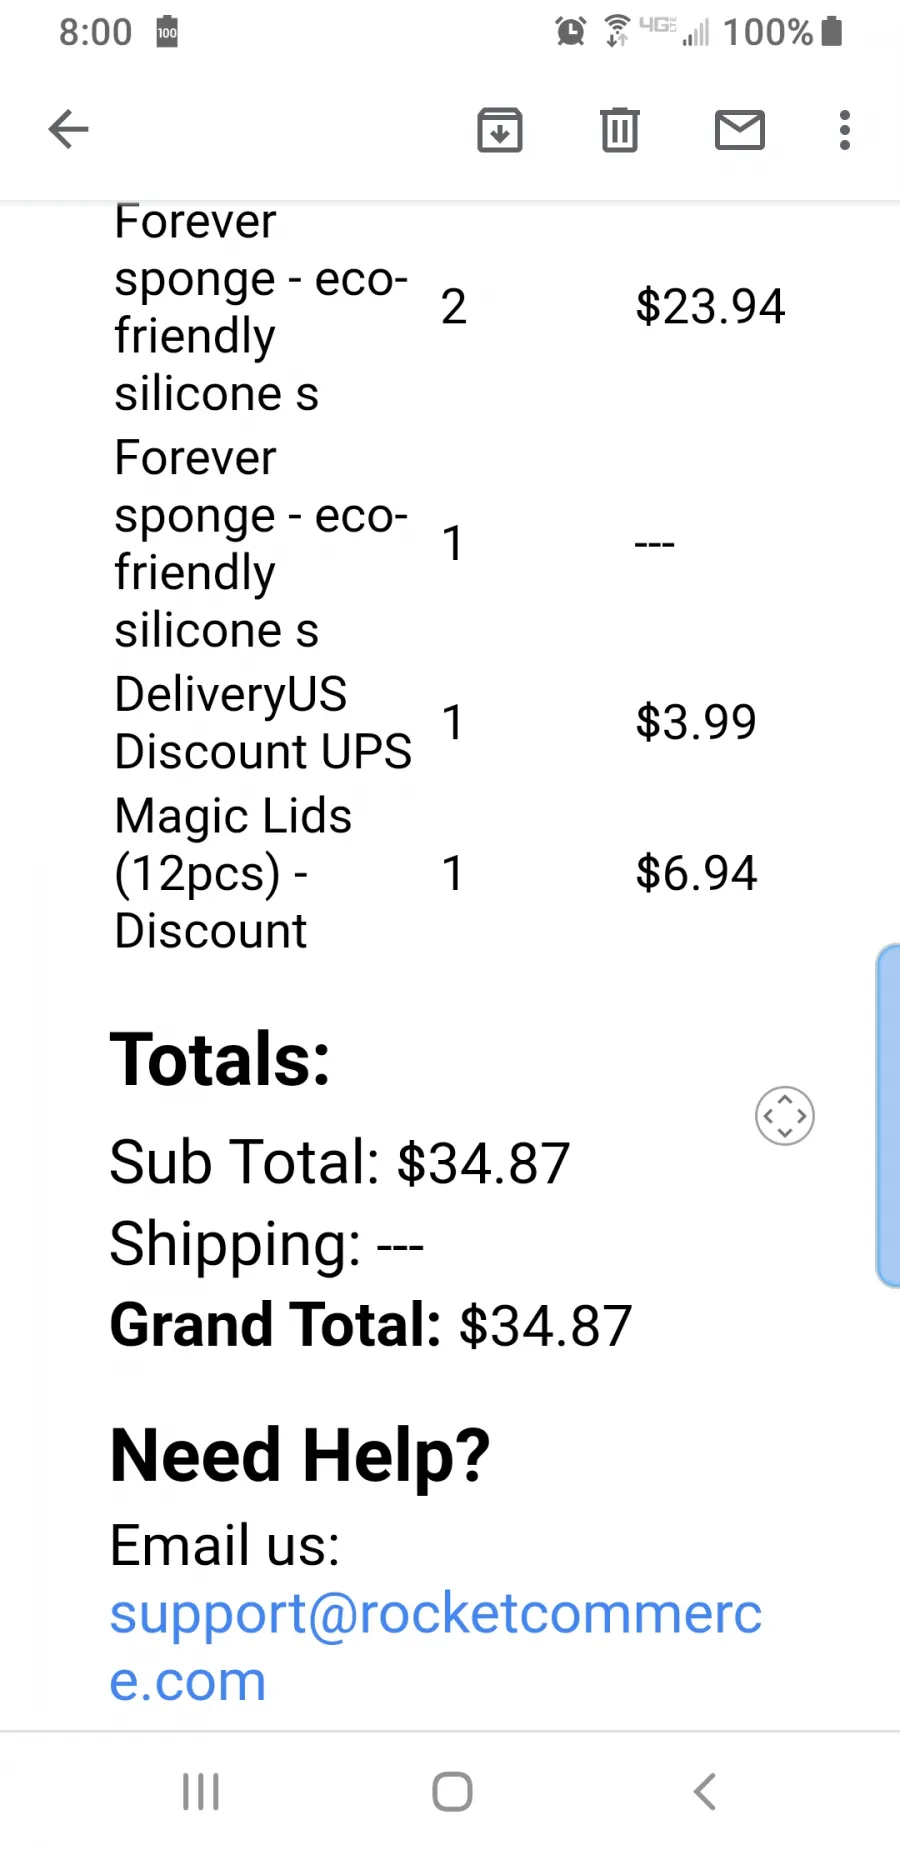Tap the Totals: heading
Viewport: 900px width, 1850px height.
pos(220,1059)
